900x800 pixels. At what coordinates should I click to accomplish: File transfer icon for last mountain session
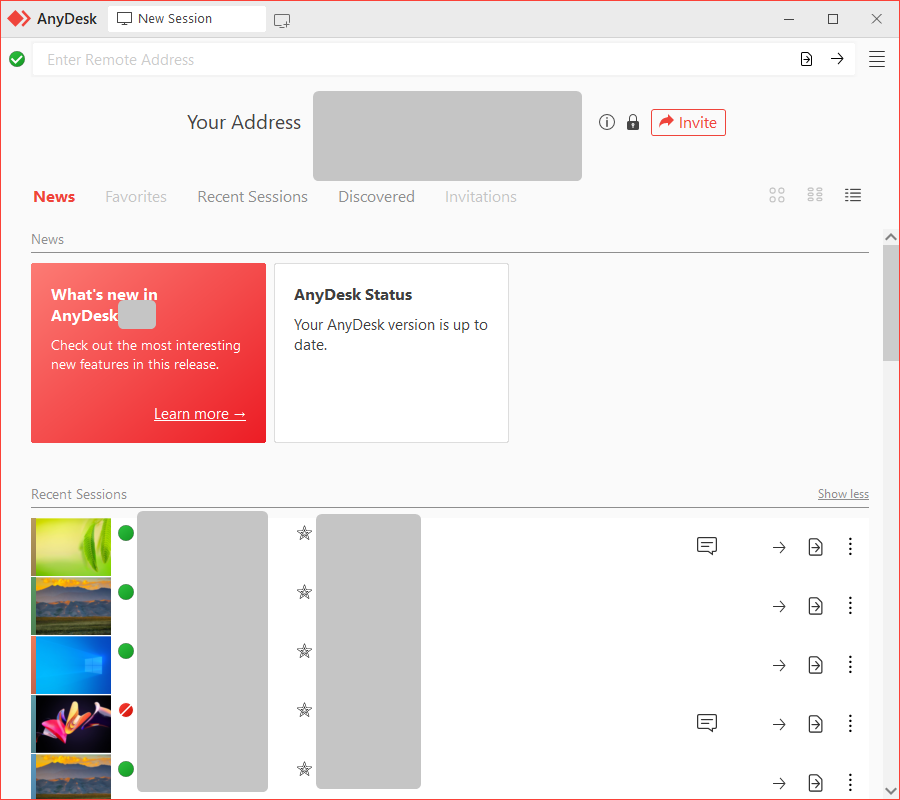pos(816,783)
